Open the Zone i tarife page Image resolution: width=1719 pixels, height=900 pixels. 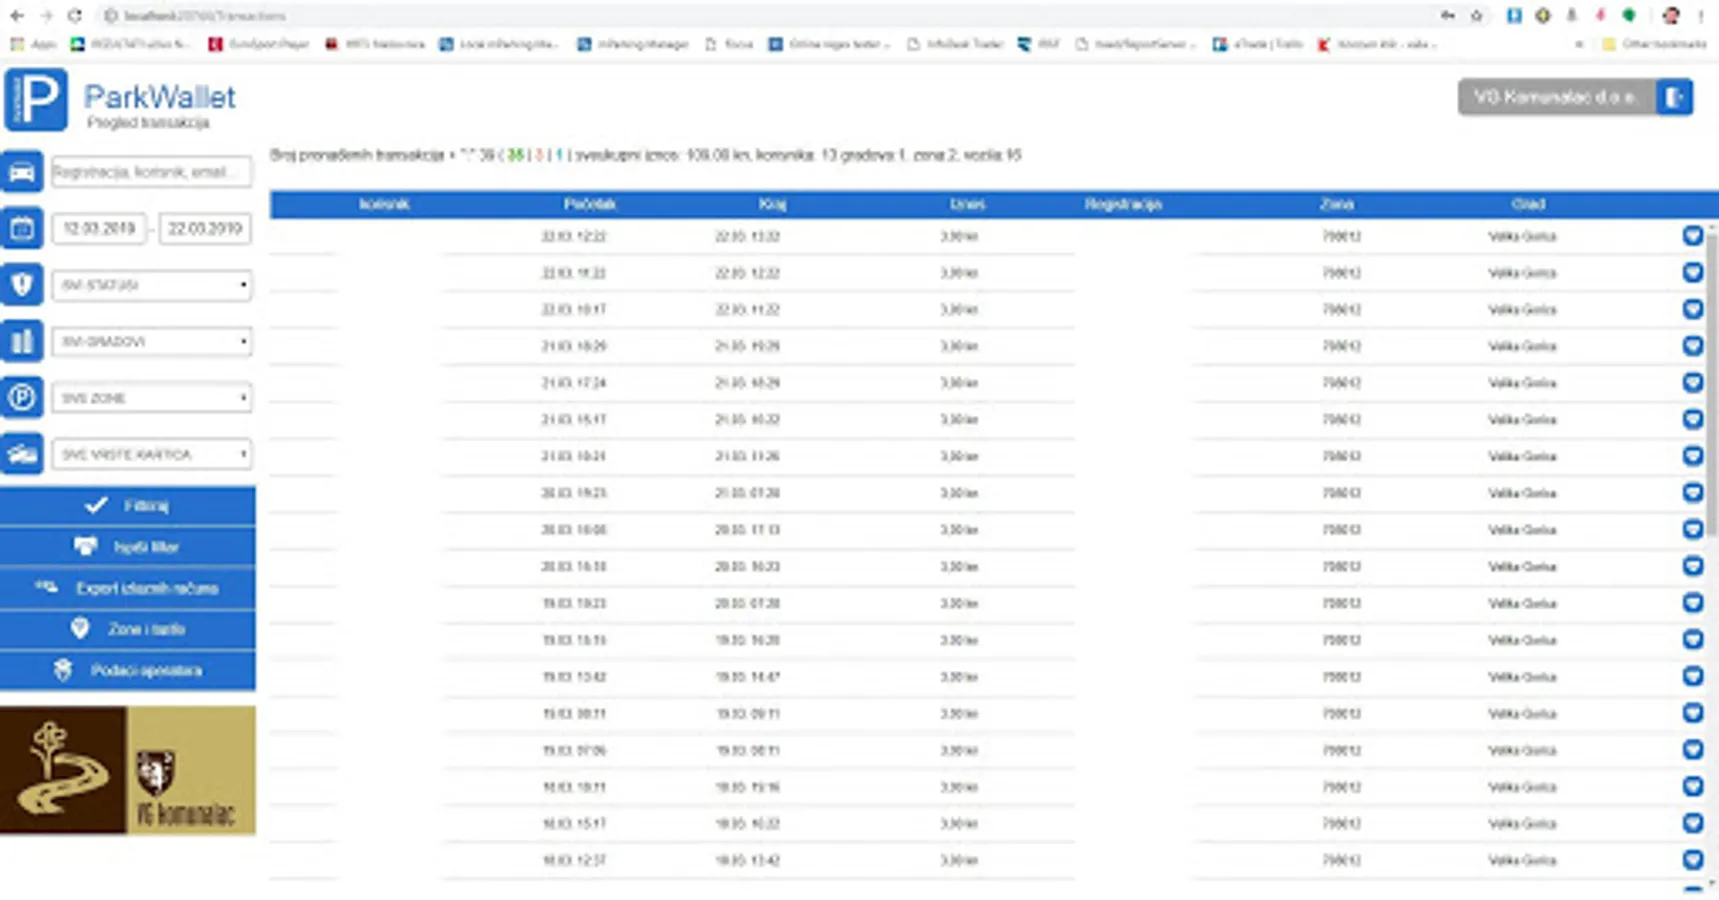point(128,629)
